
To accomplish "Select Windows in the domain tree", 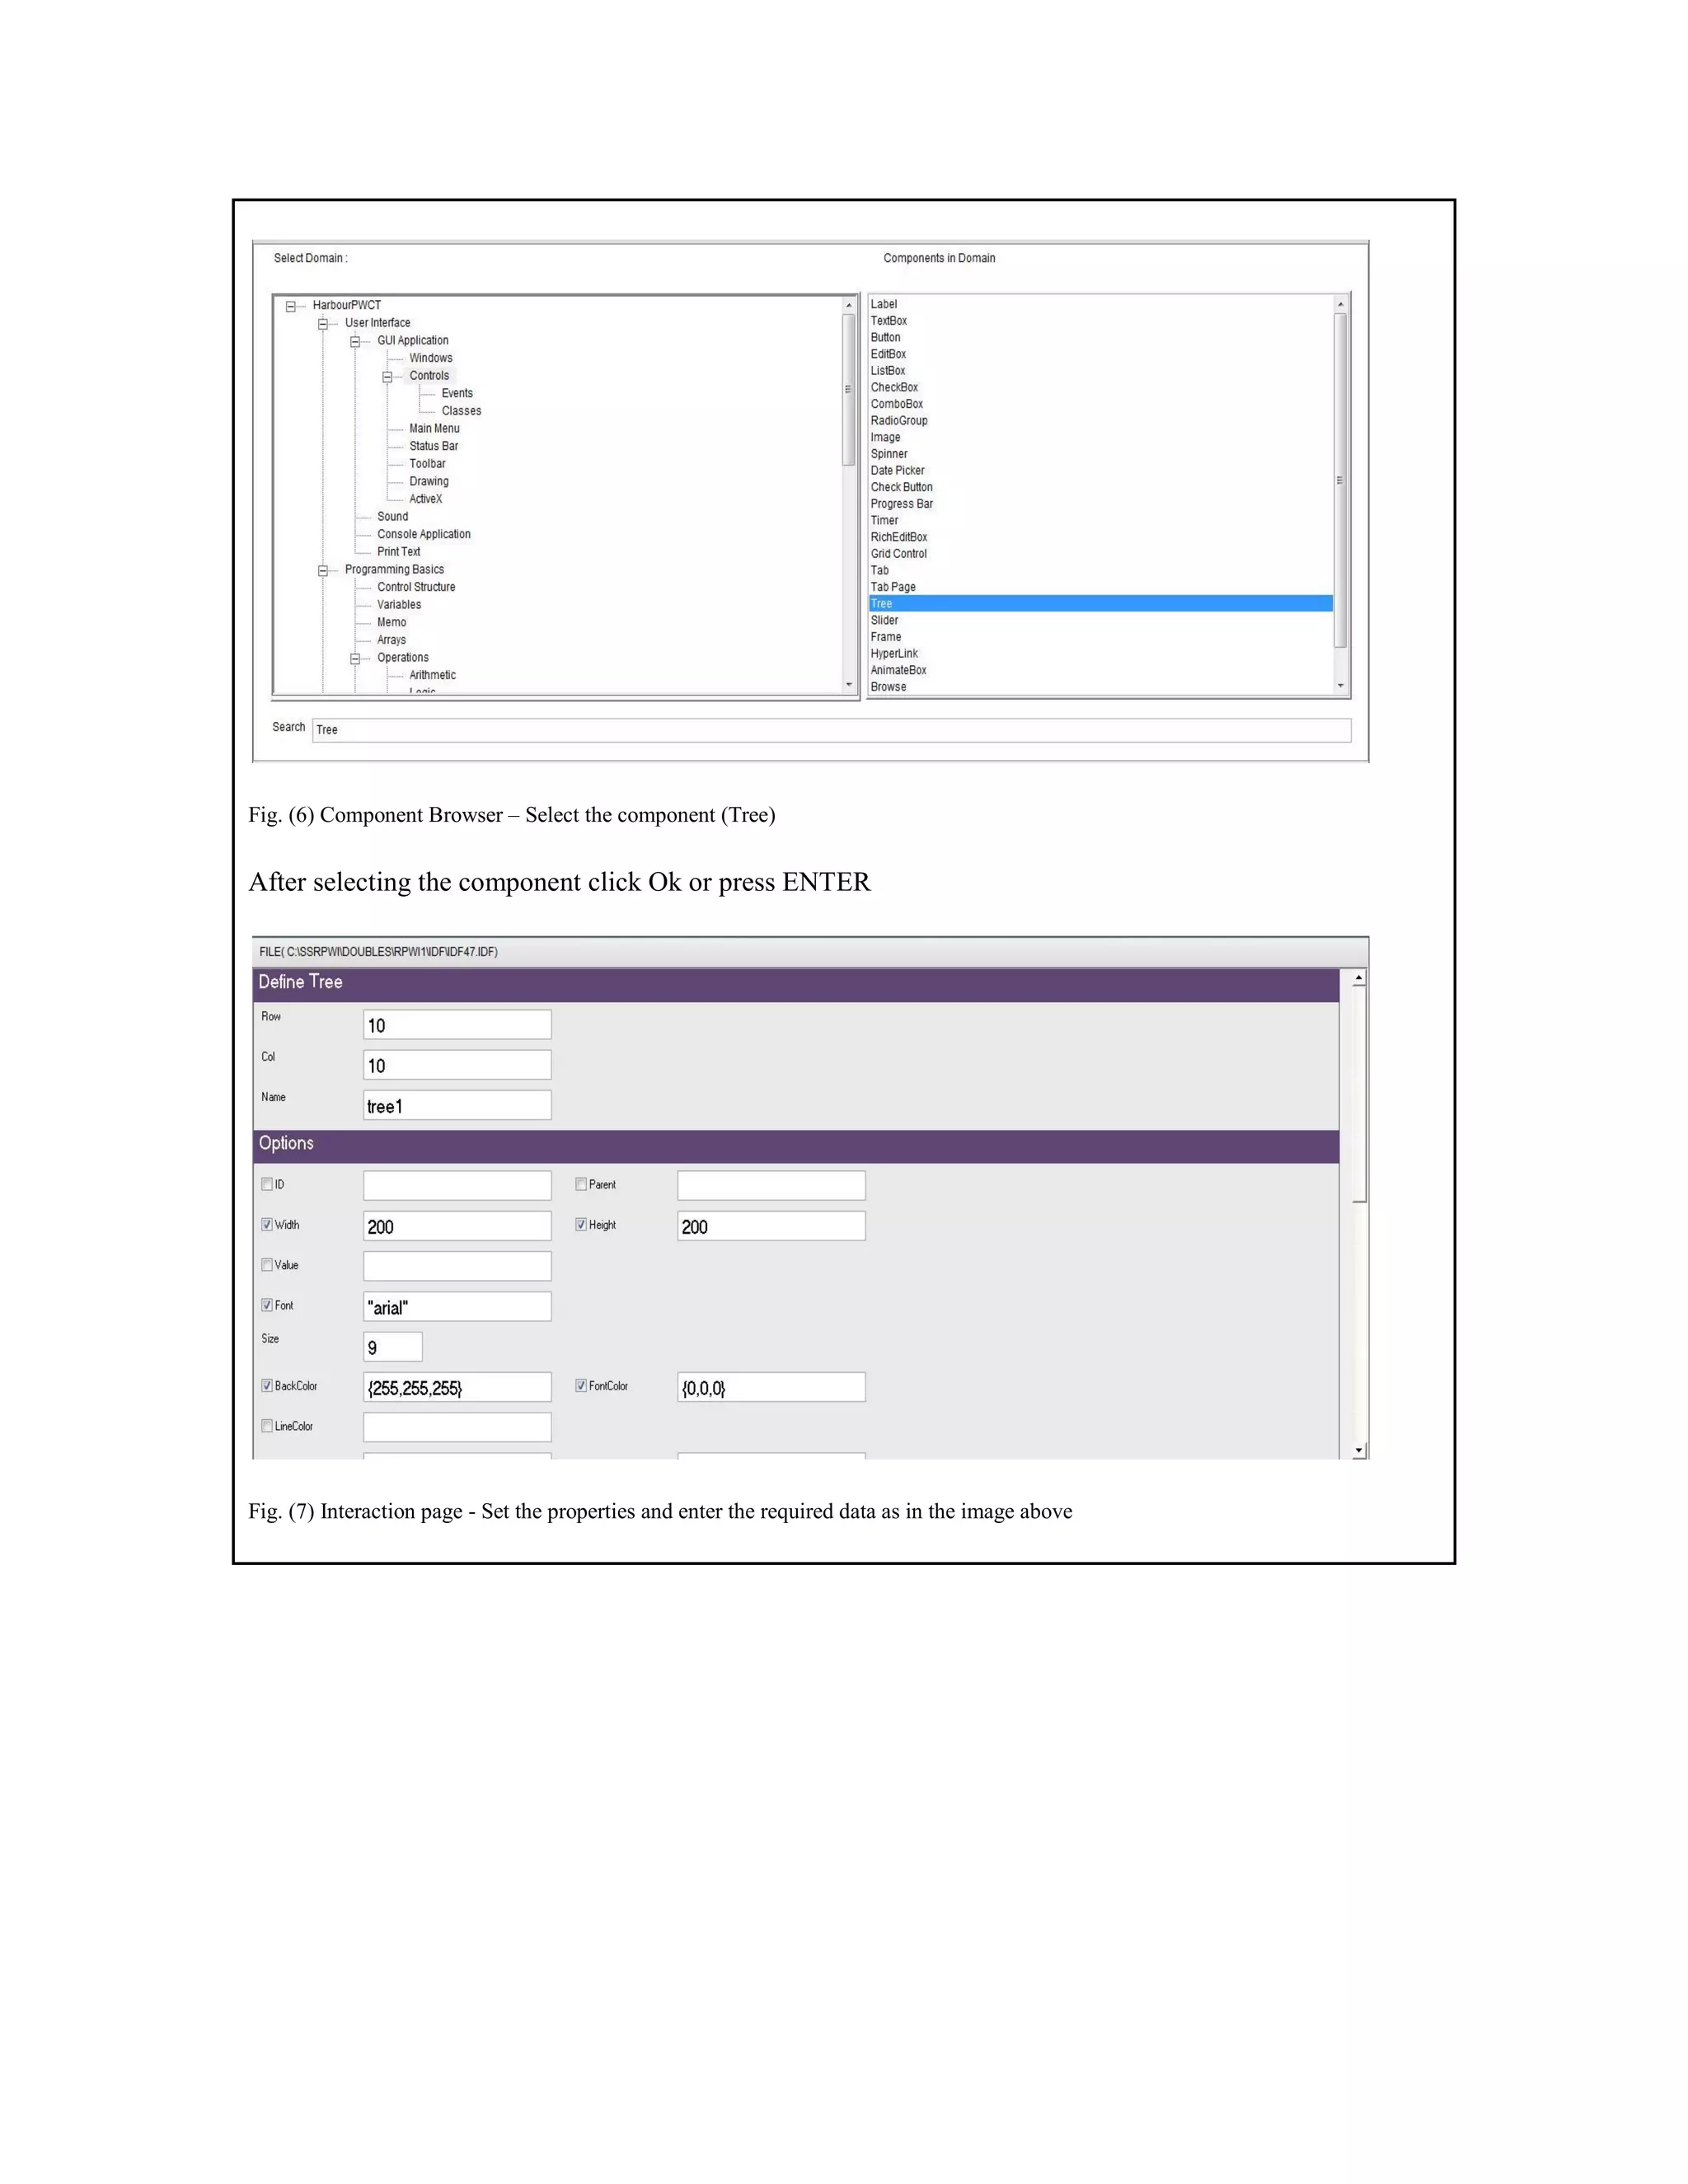I will pos(430,358).
